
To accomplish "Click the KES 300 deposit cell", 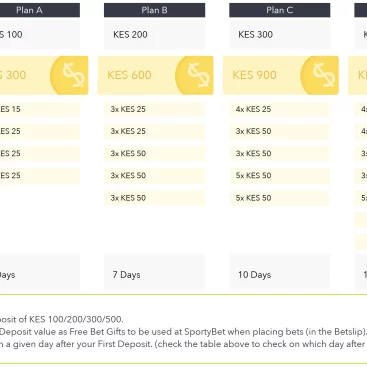I will (280, 34).
